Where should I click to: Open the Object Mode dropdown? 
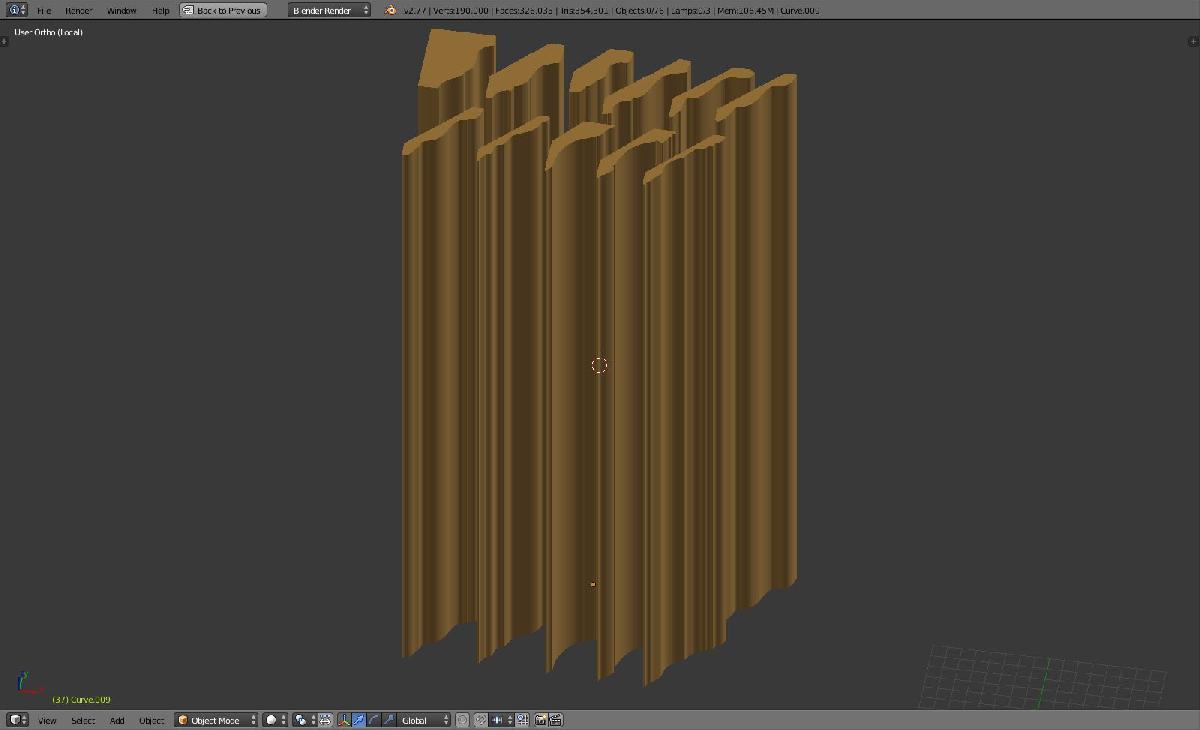[216, 720]
